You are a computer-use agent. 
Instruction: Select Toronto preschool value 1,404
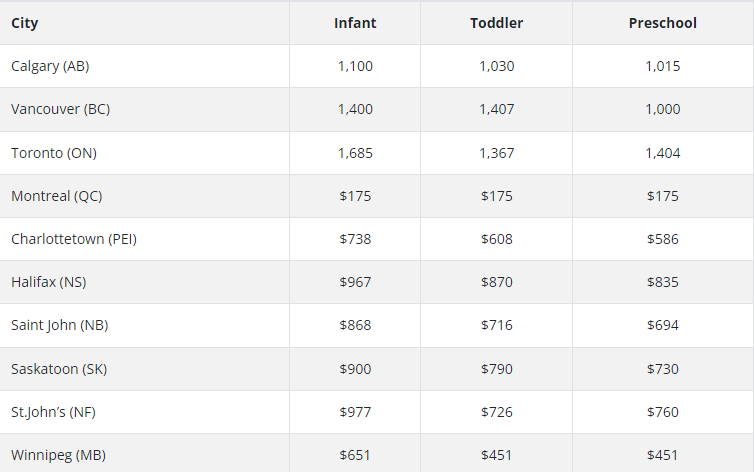663,153
